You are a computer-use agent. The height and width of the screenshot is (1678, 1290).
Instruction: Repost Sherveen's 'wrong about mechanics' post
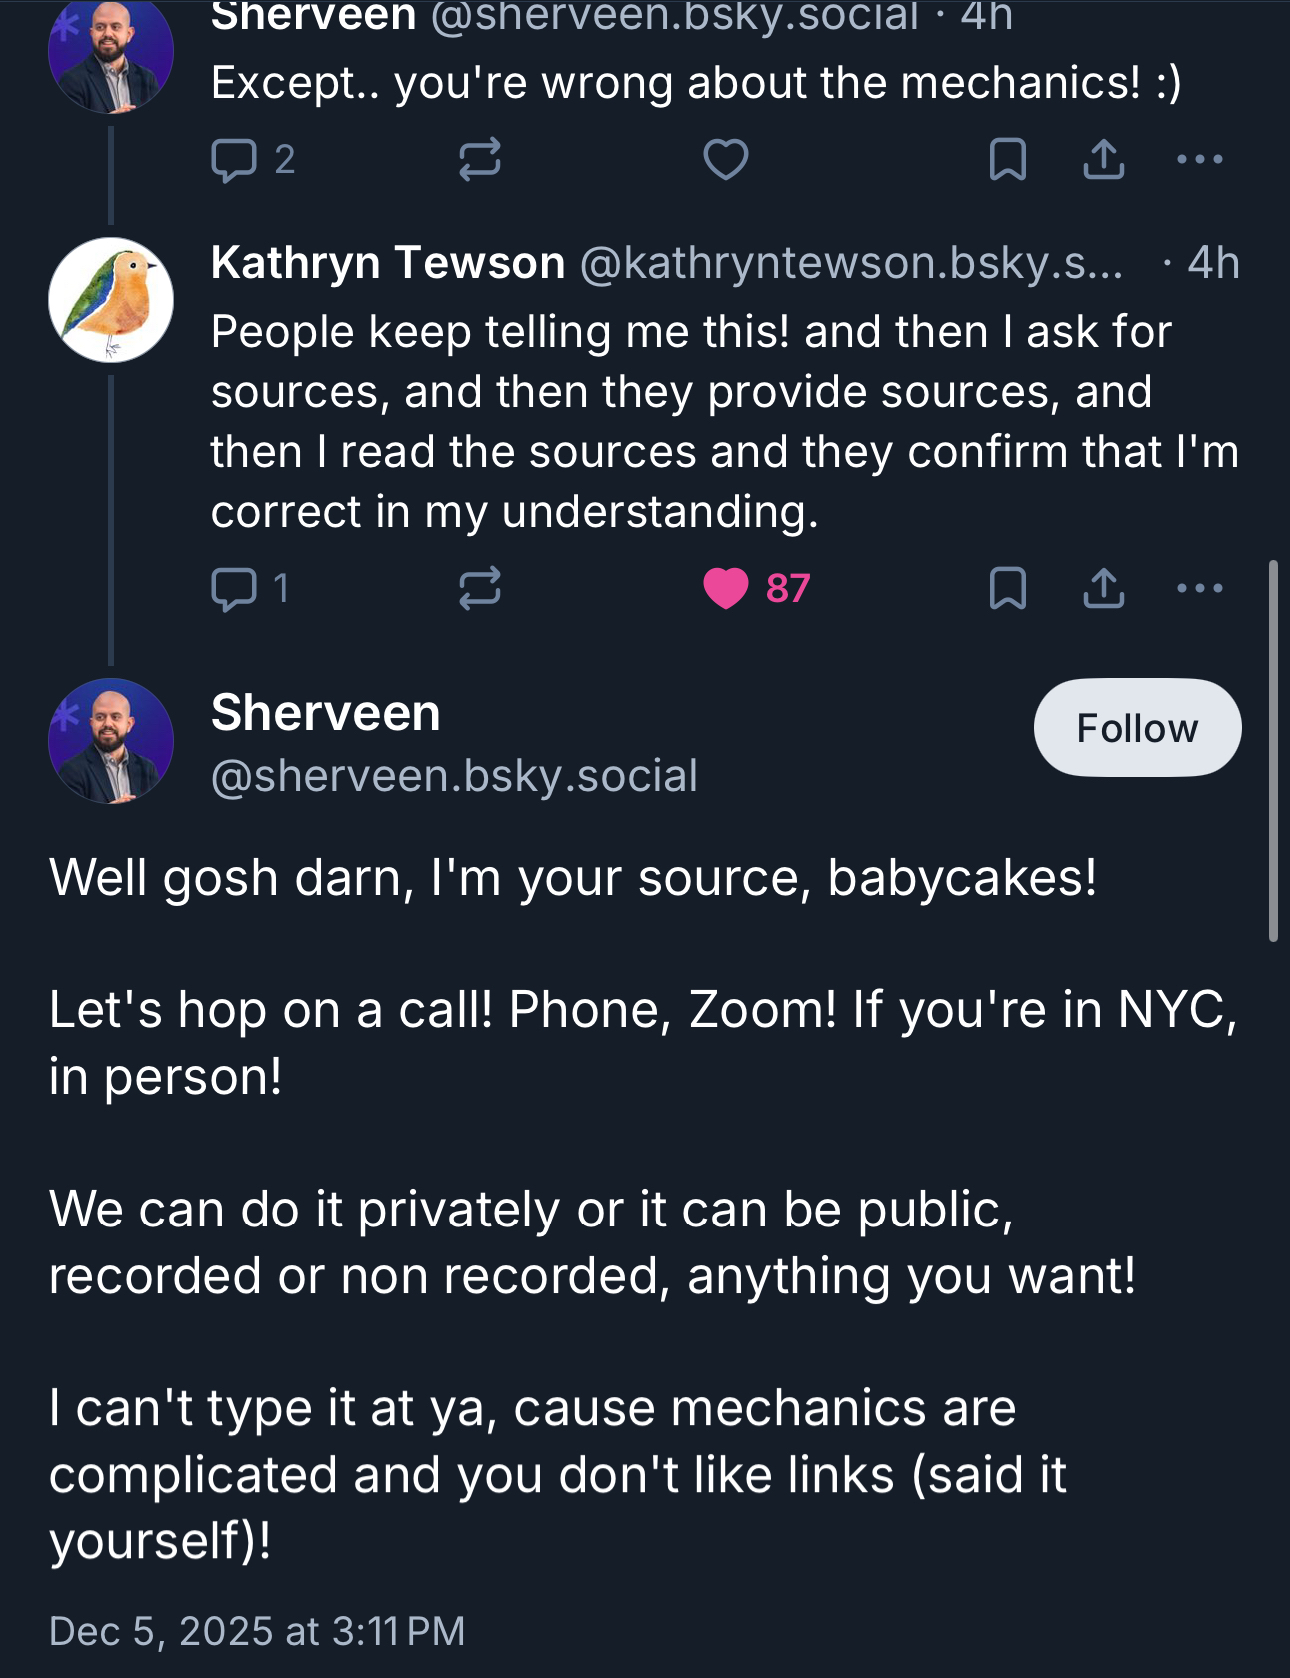coord(479,160)
